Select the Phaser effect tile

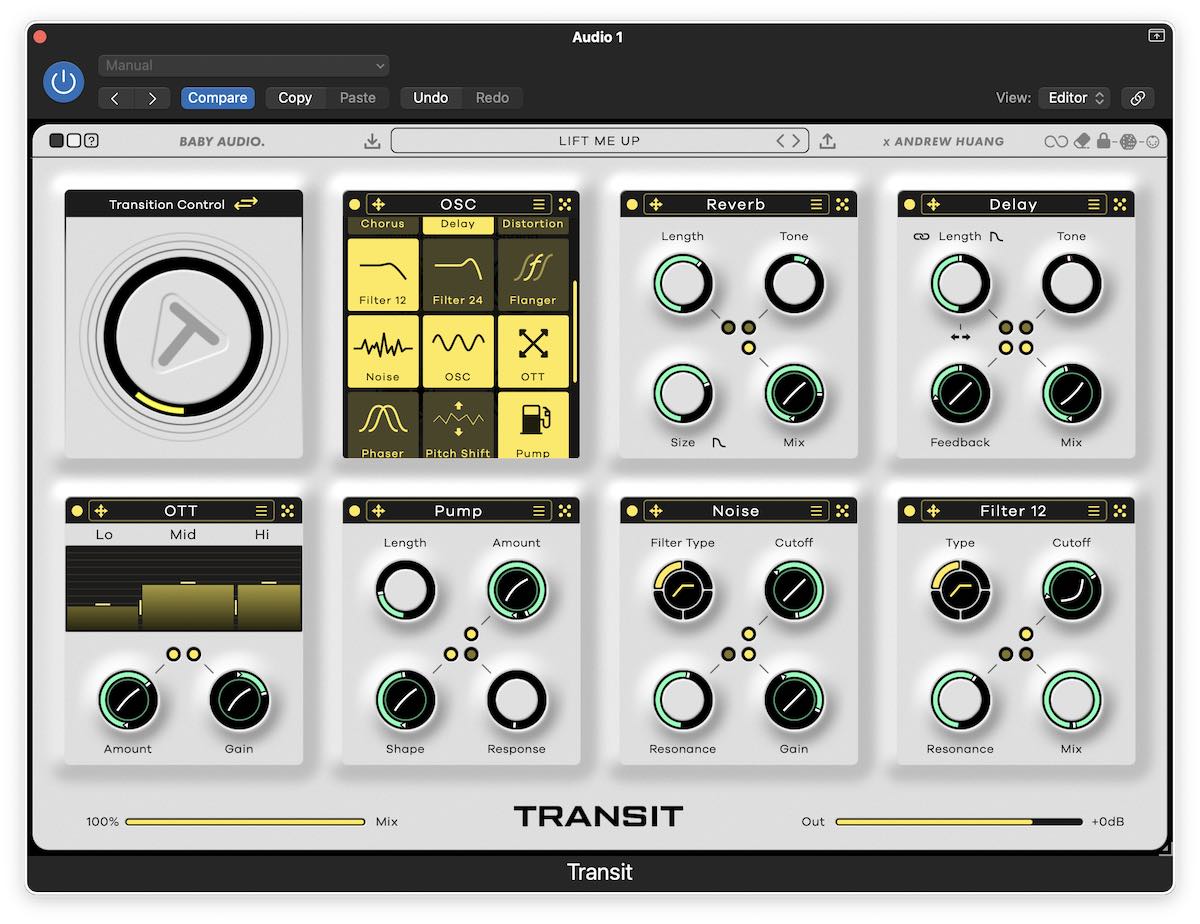click(383, 425)
